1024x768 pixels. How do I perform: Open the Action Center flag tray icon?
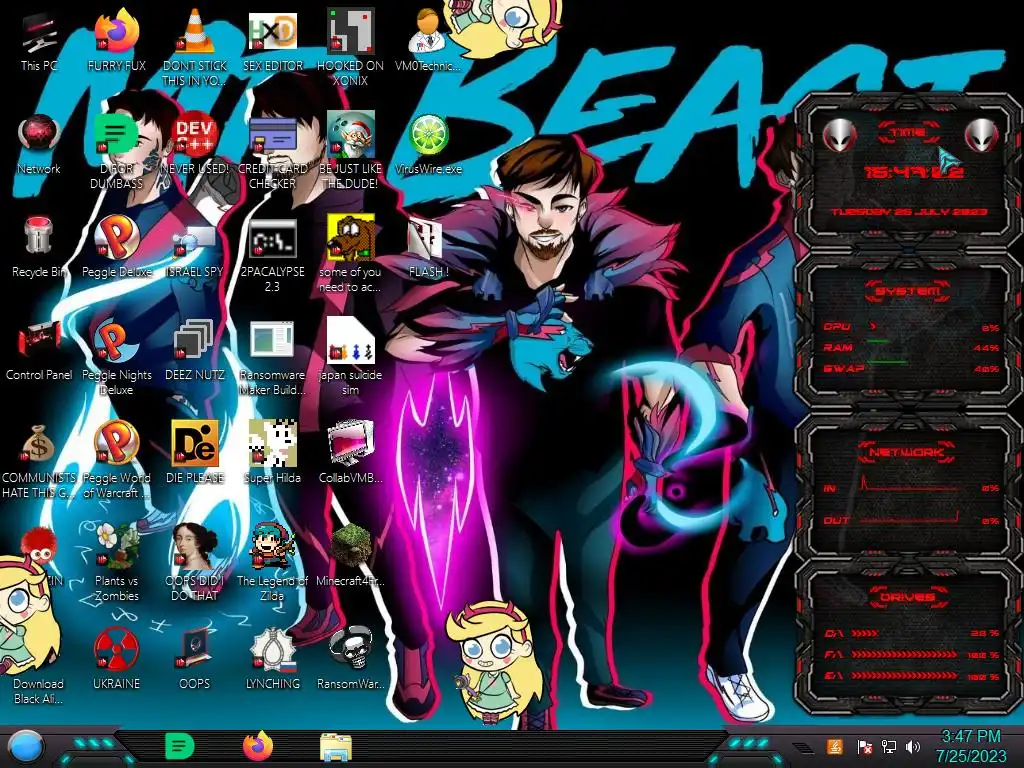864,747
